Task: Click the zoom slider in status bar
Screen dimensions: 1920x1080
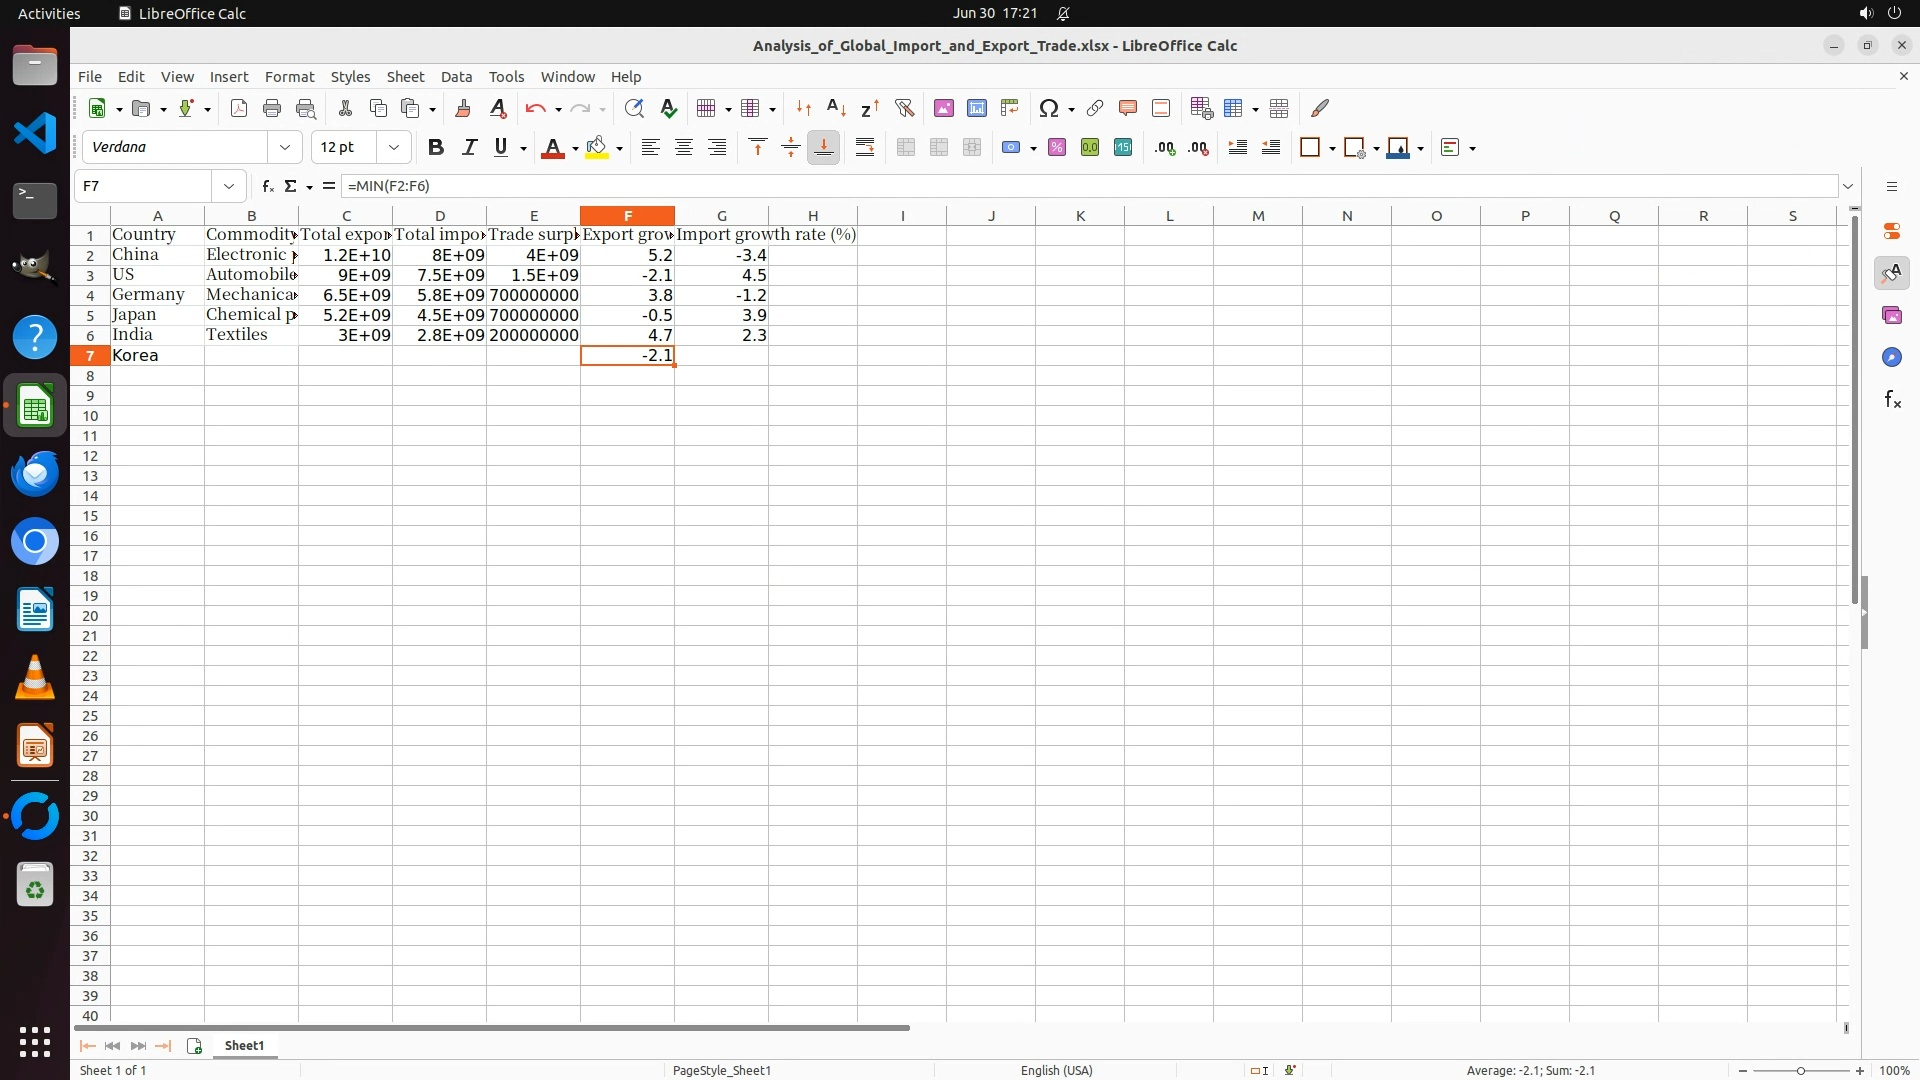Action: tap(1800, 1070)
